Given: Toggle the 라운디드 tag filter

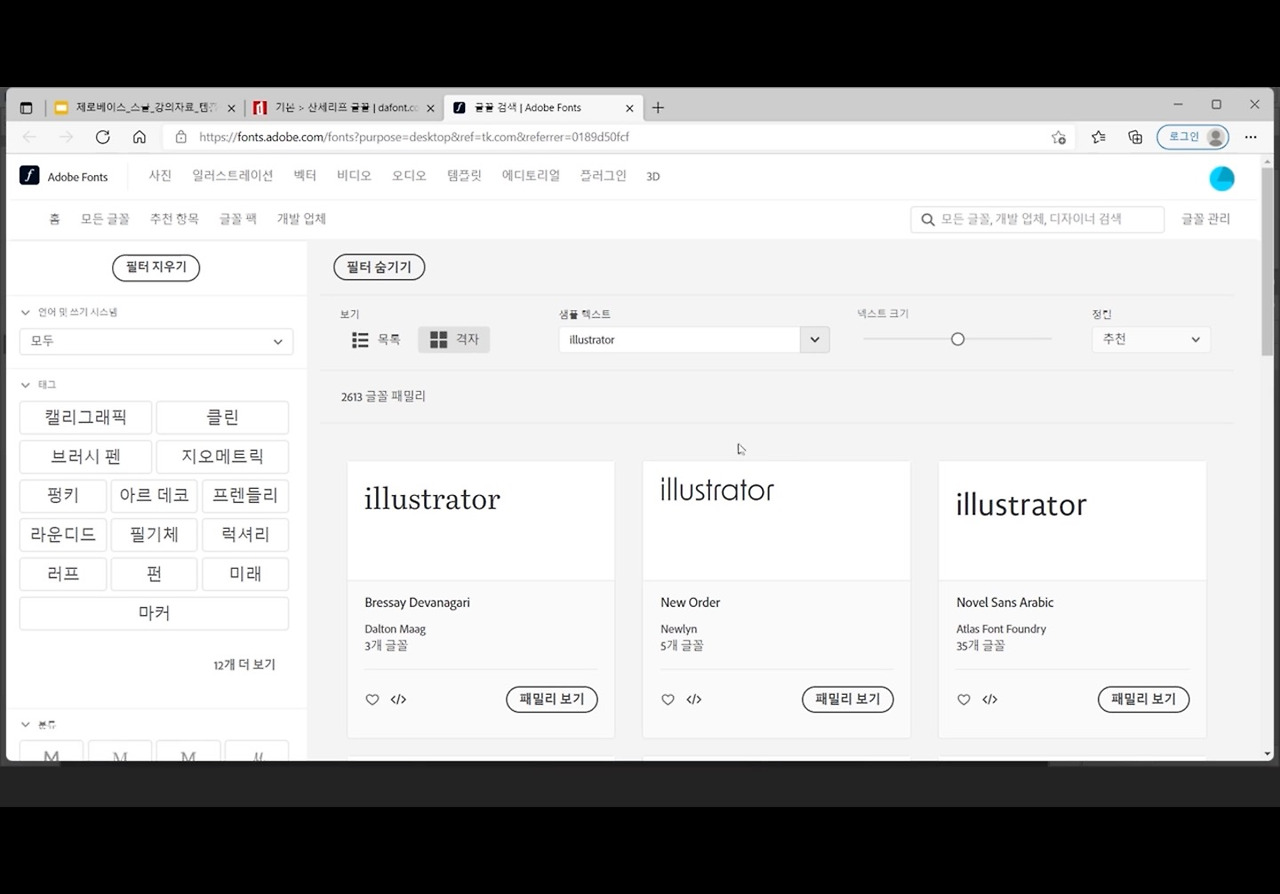Looking at the screenshot, I should point(63,534).
